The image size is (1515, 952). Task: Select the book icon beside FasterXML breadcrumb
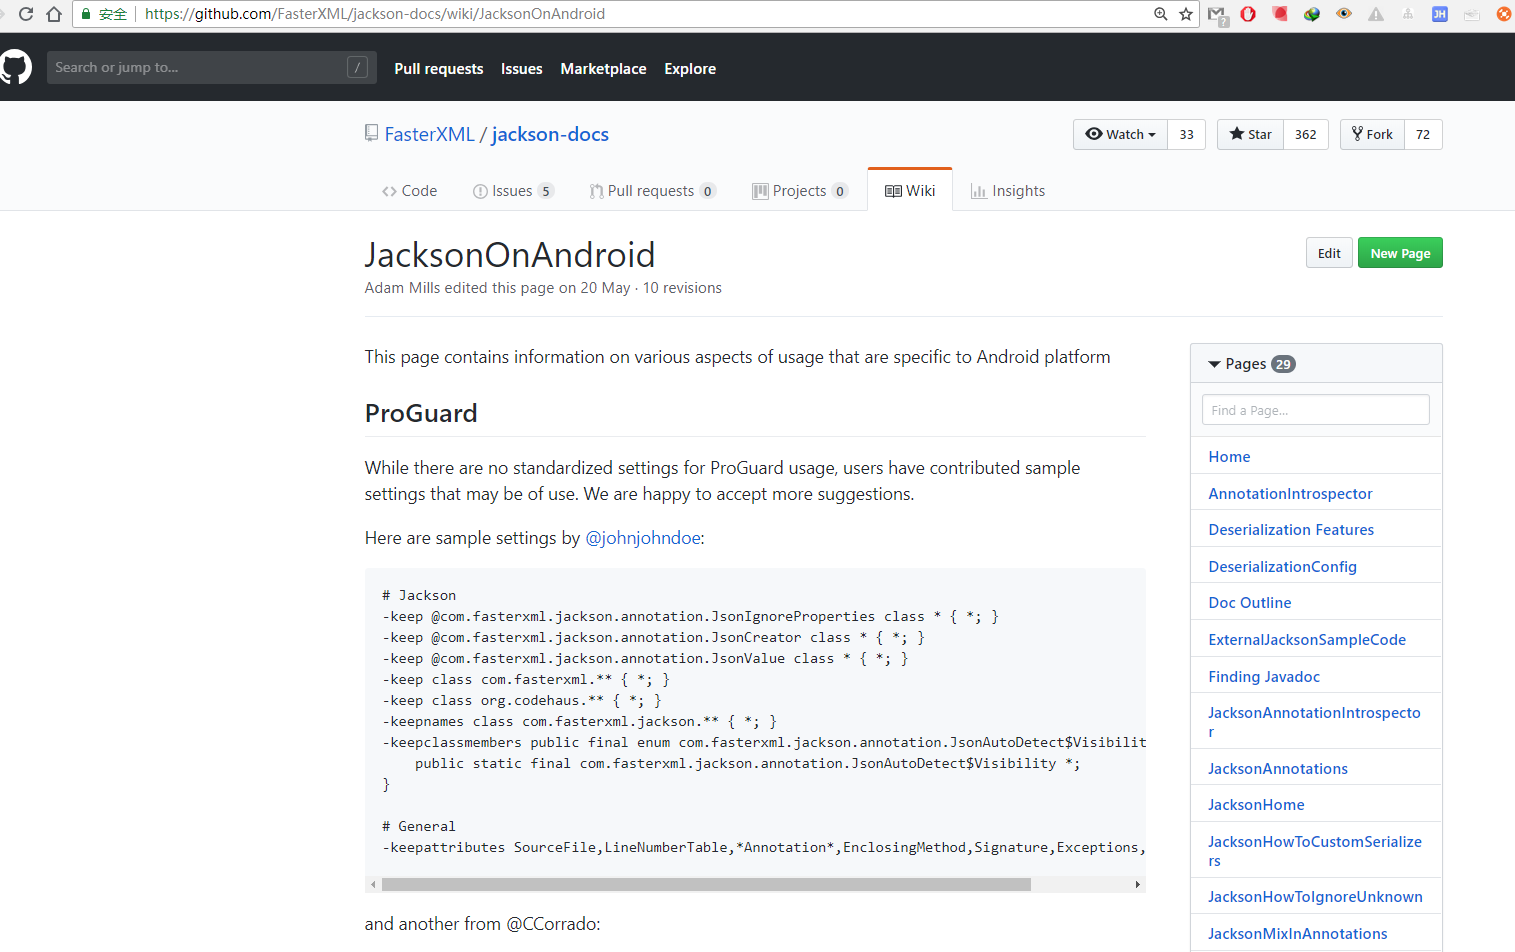pyautogui.click(x=371, y=132)
